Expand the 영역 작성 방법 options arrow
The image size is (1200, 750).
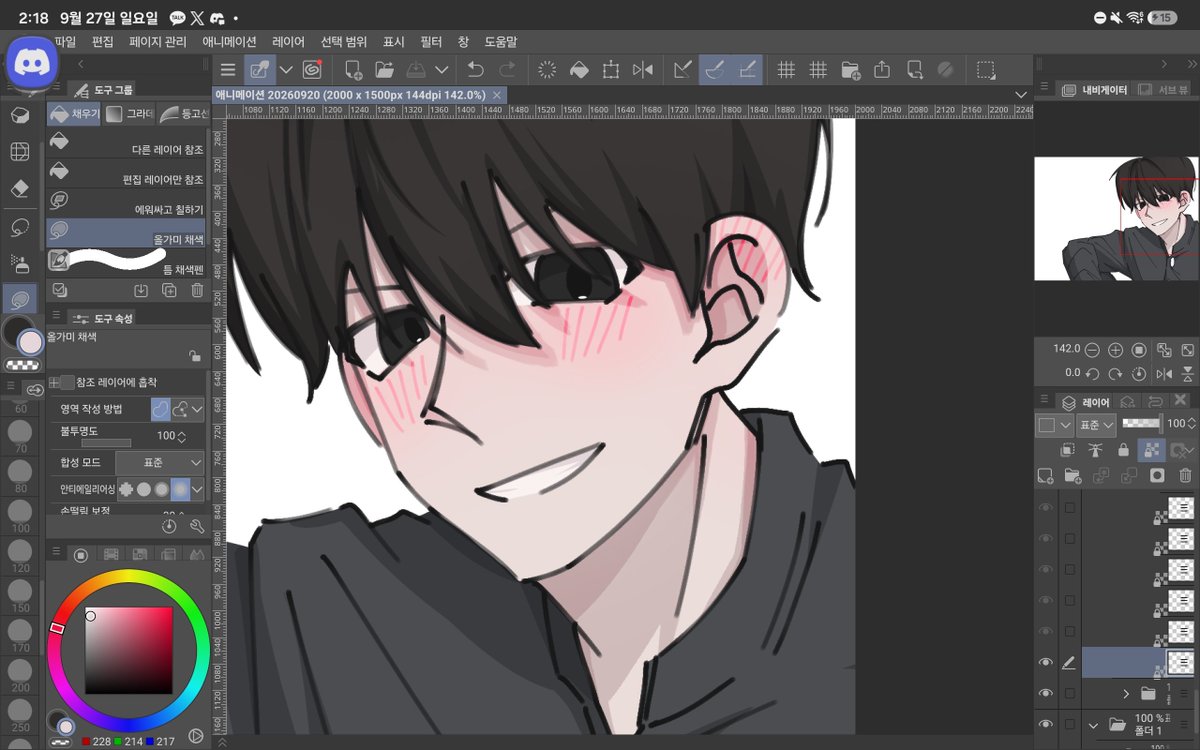coord(198,409)
